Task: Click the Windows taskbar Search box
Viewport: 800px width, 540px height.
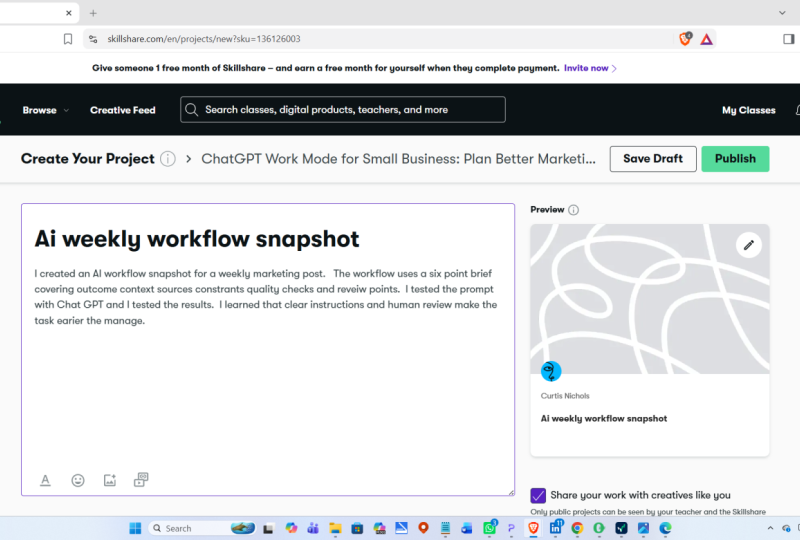Action: [202, 528]
